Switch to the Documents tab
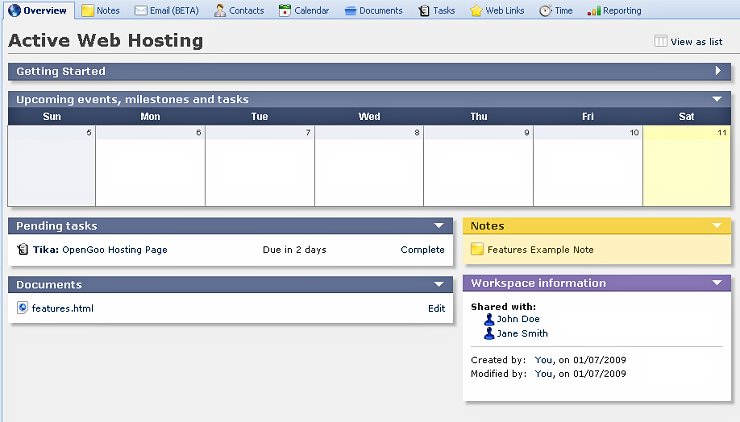Screen dimensions: 740x422 [x=373, y=10]
